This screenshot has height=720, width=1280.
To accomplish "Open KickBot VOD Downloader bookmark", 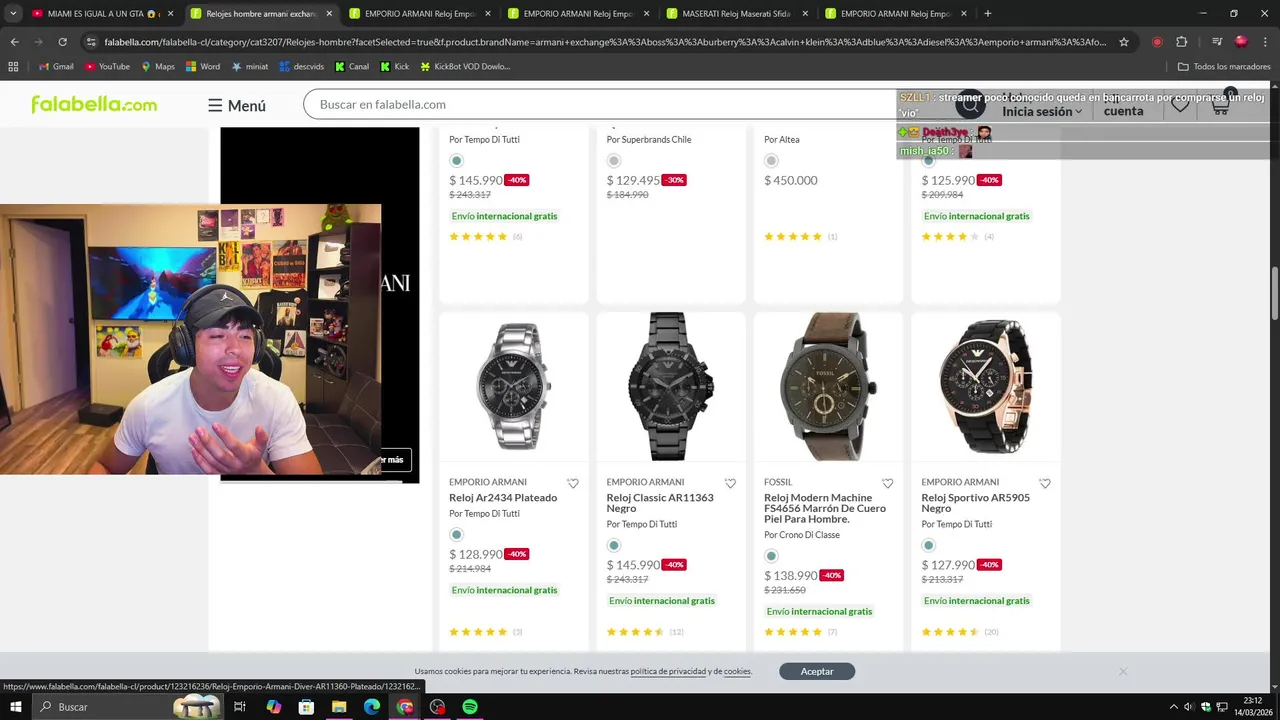I will click(465, 66).
